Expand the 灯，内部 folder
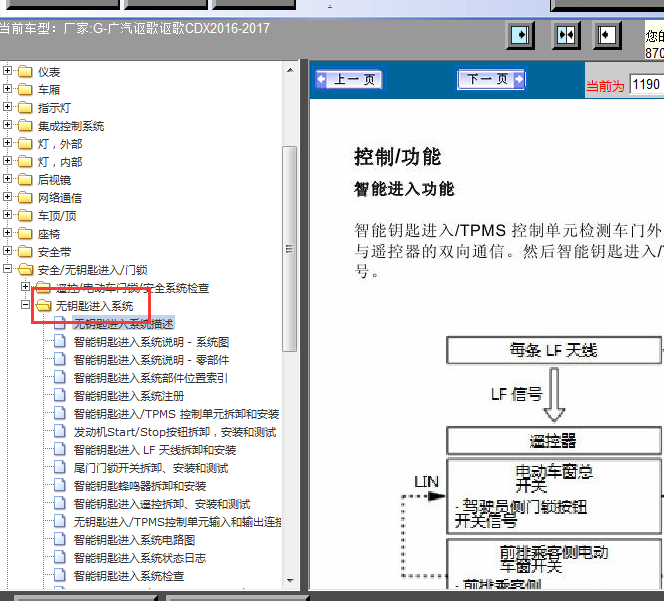 coord(7,160)
